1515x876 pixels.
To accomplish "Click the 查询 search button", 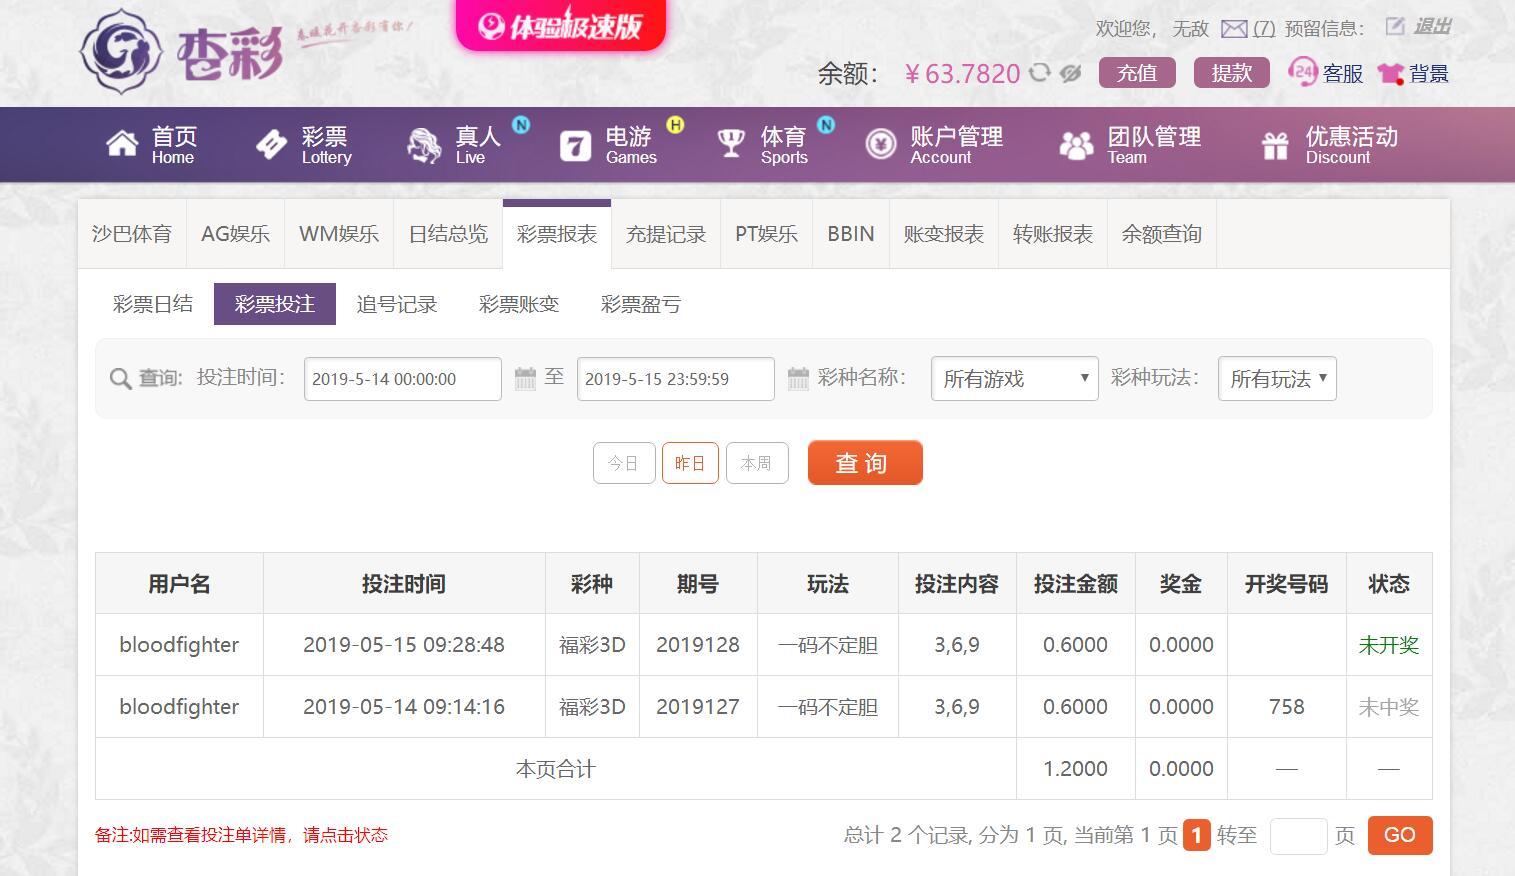I will 865,463.
